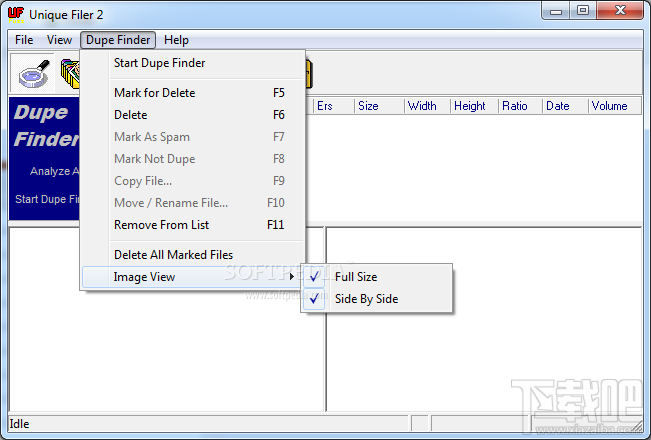Click the Analyze link in blue panel
This screenshot has height=440, width=651.
click(x=54, y=171)
